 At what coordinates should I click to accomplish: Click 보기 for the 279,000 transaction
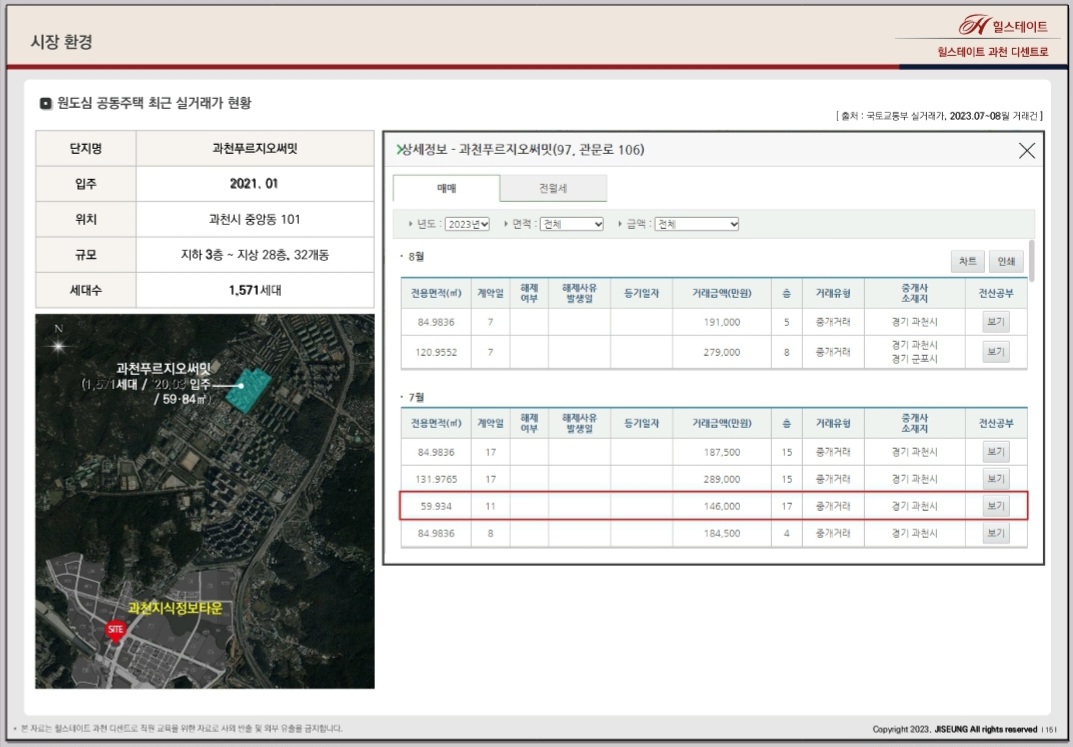[x=996, y=352]
